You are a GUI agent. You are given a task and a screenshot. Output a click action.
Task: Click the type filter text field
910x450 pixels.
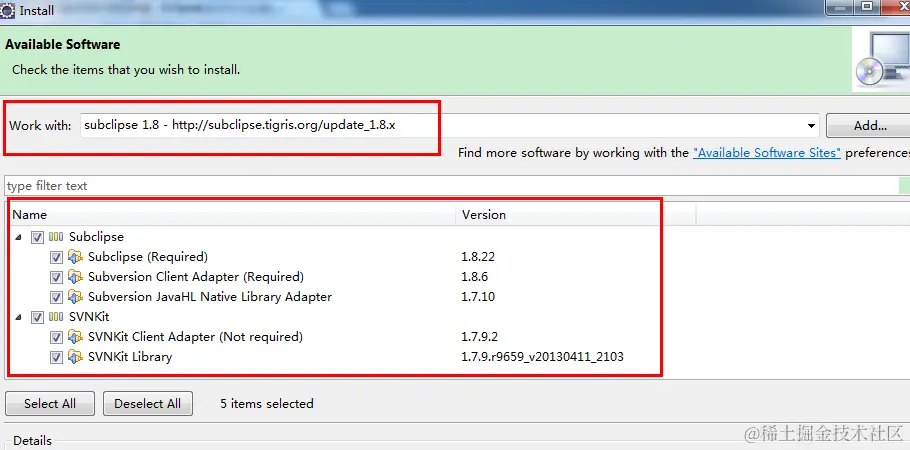[x=450, y=186]
